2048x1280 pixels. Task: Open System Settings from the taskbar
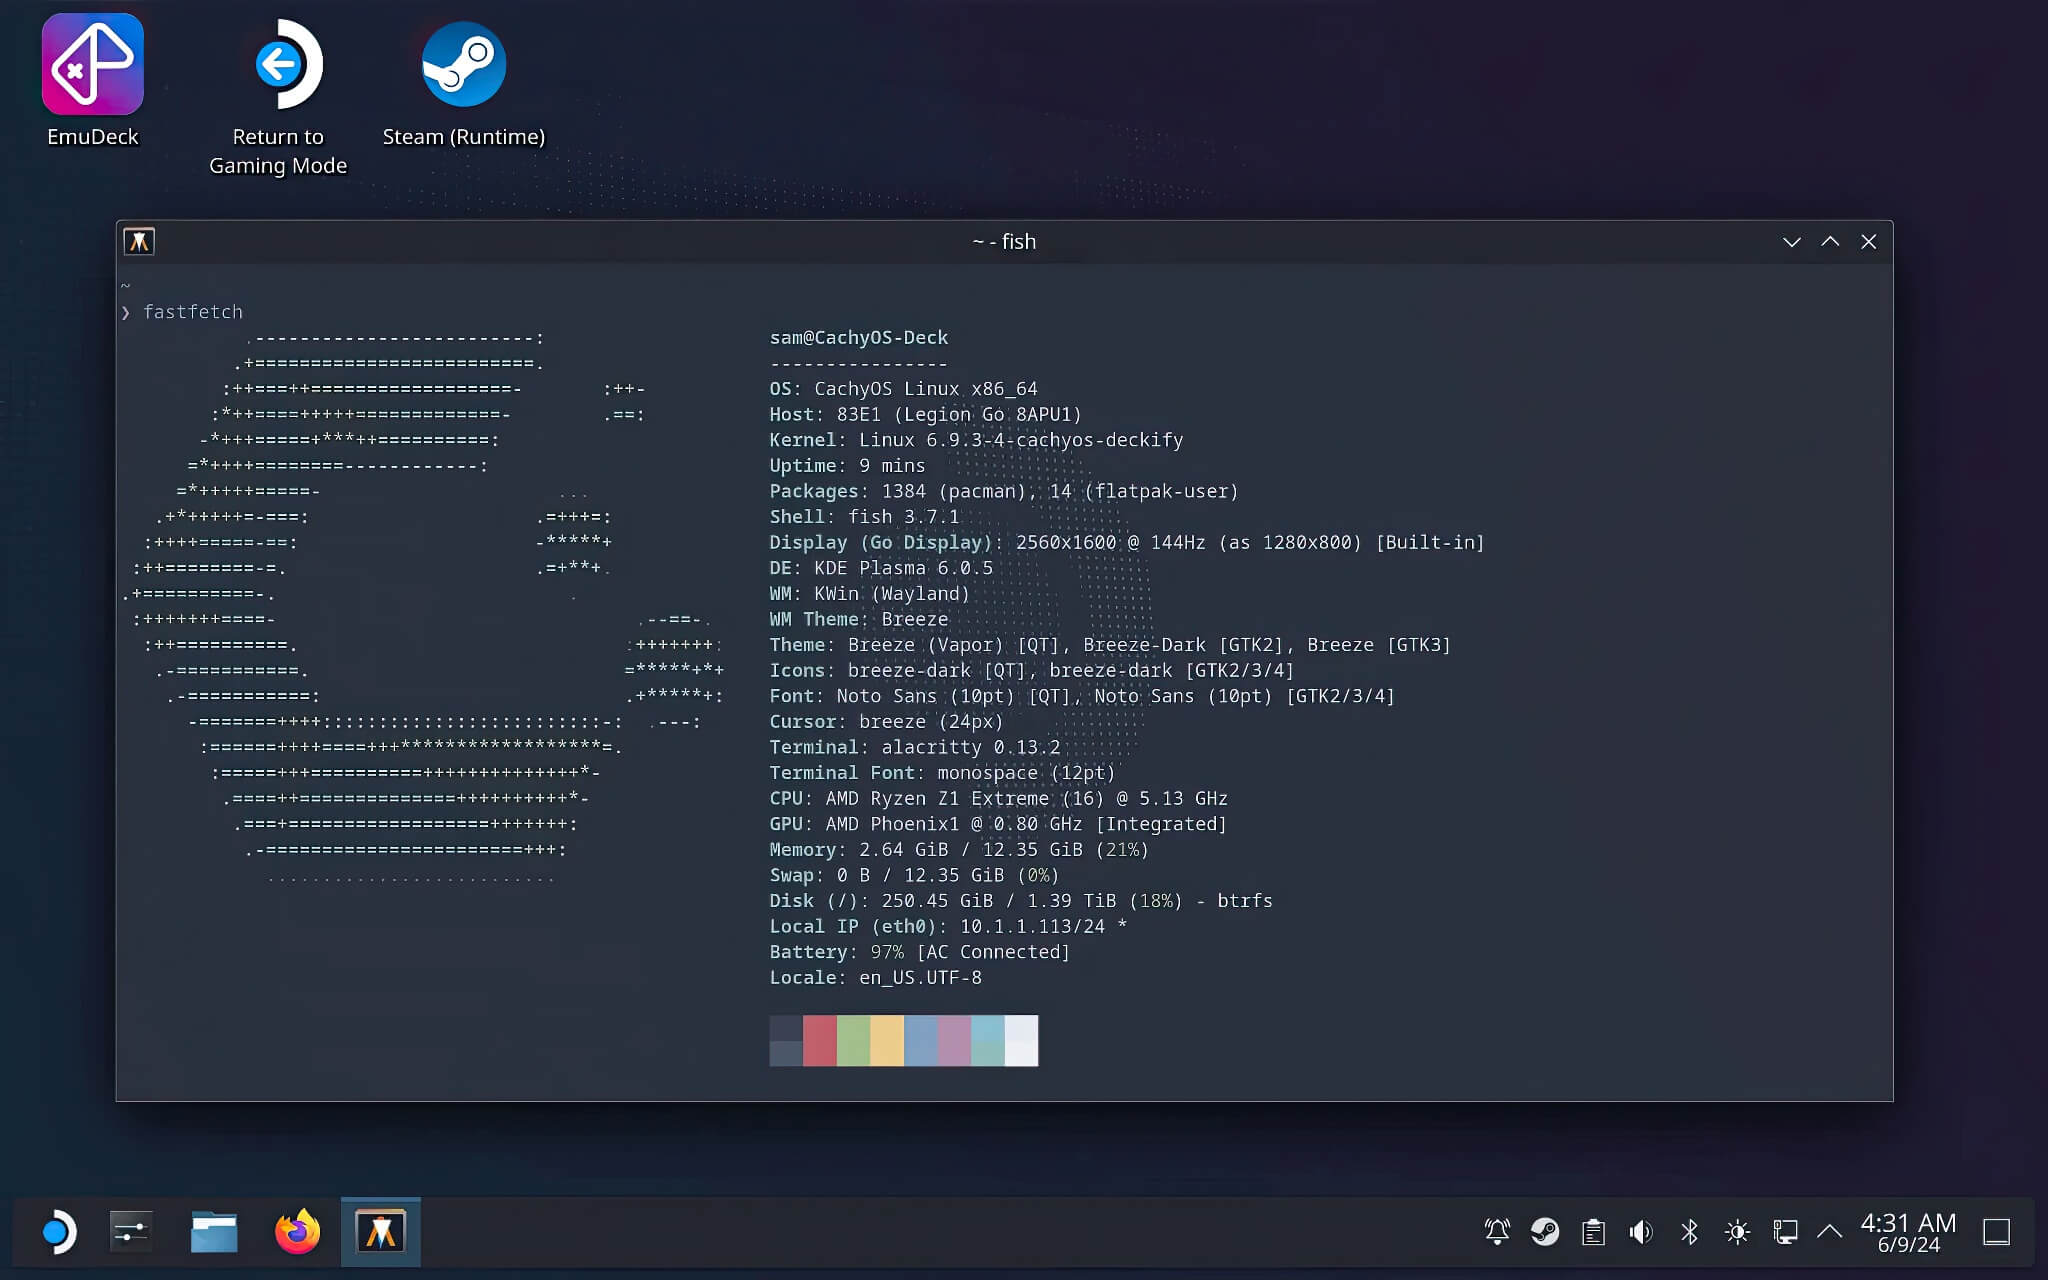[x=131, y=1232]
